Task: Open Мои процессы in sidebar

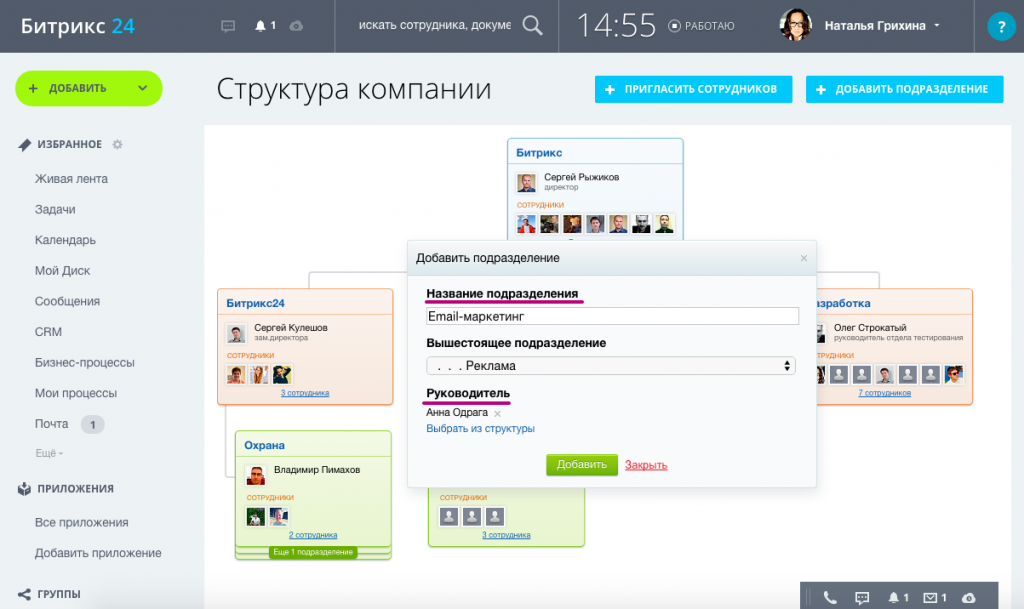Action: pyautogui.click(x=76, y=394)
